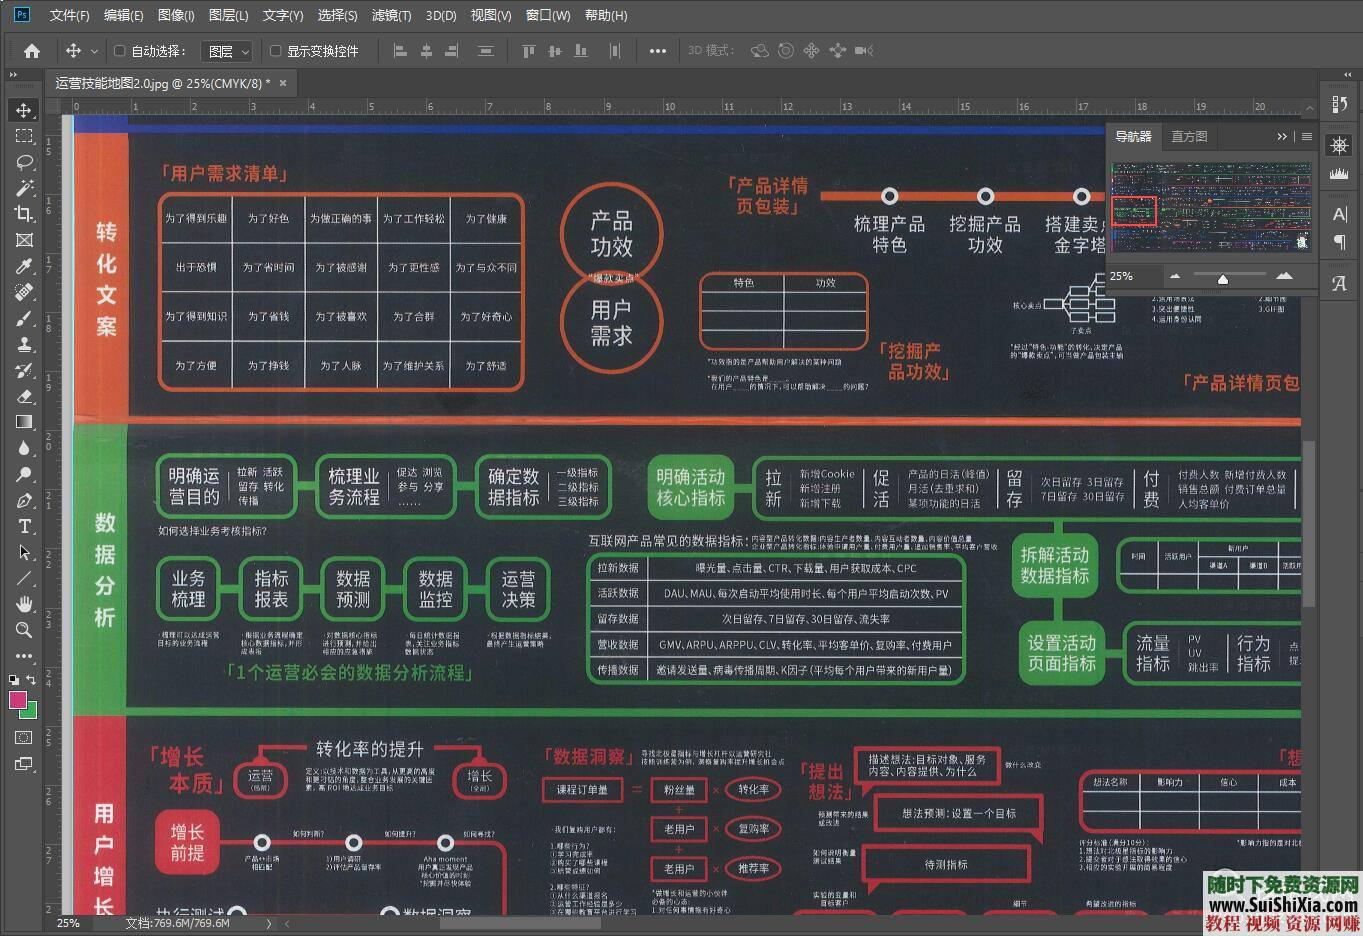The width and height of the screenshot is (1363, 936).
Task: Open the 图层 auto-select dropdown
Action: 227,51
